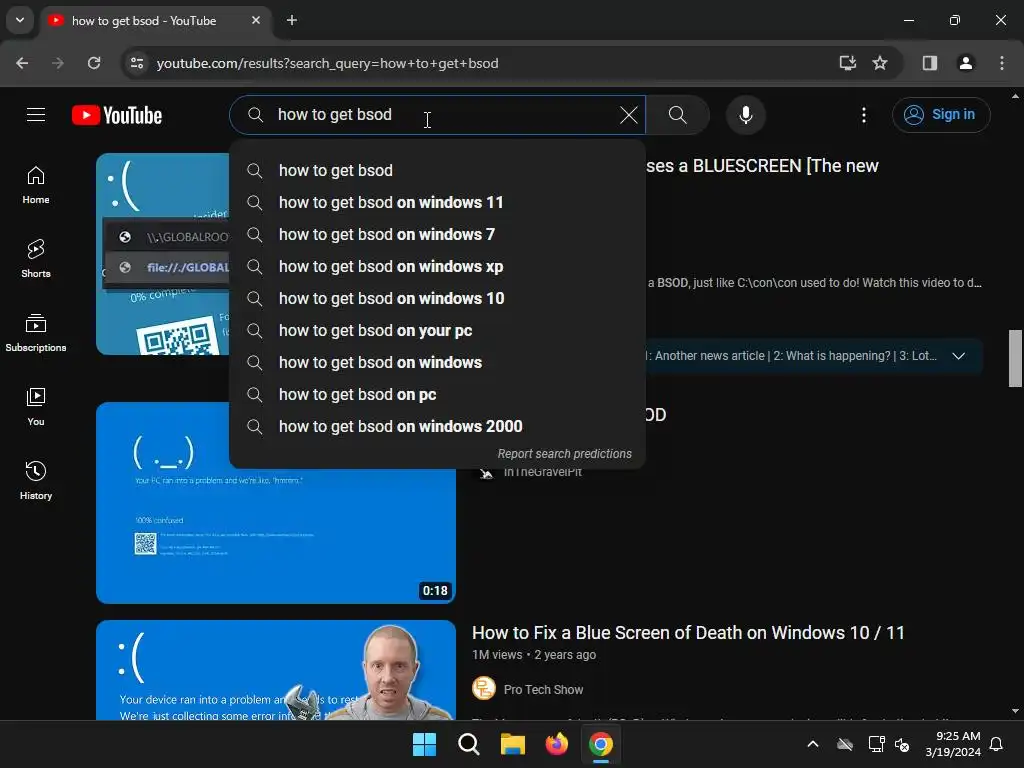Image resolution: width=1024 pixels, height=768 pixels.
Task: Open the Chrome three-dot menu
Action: 1002,63
